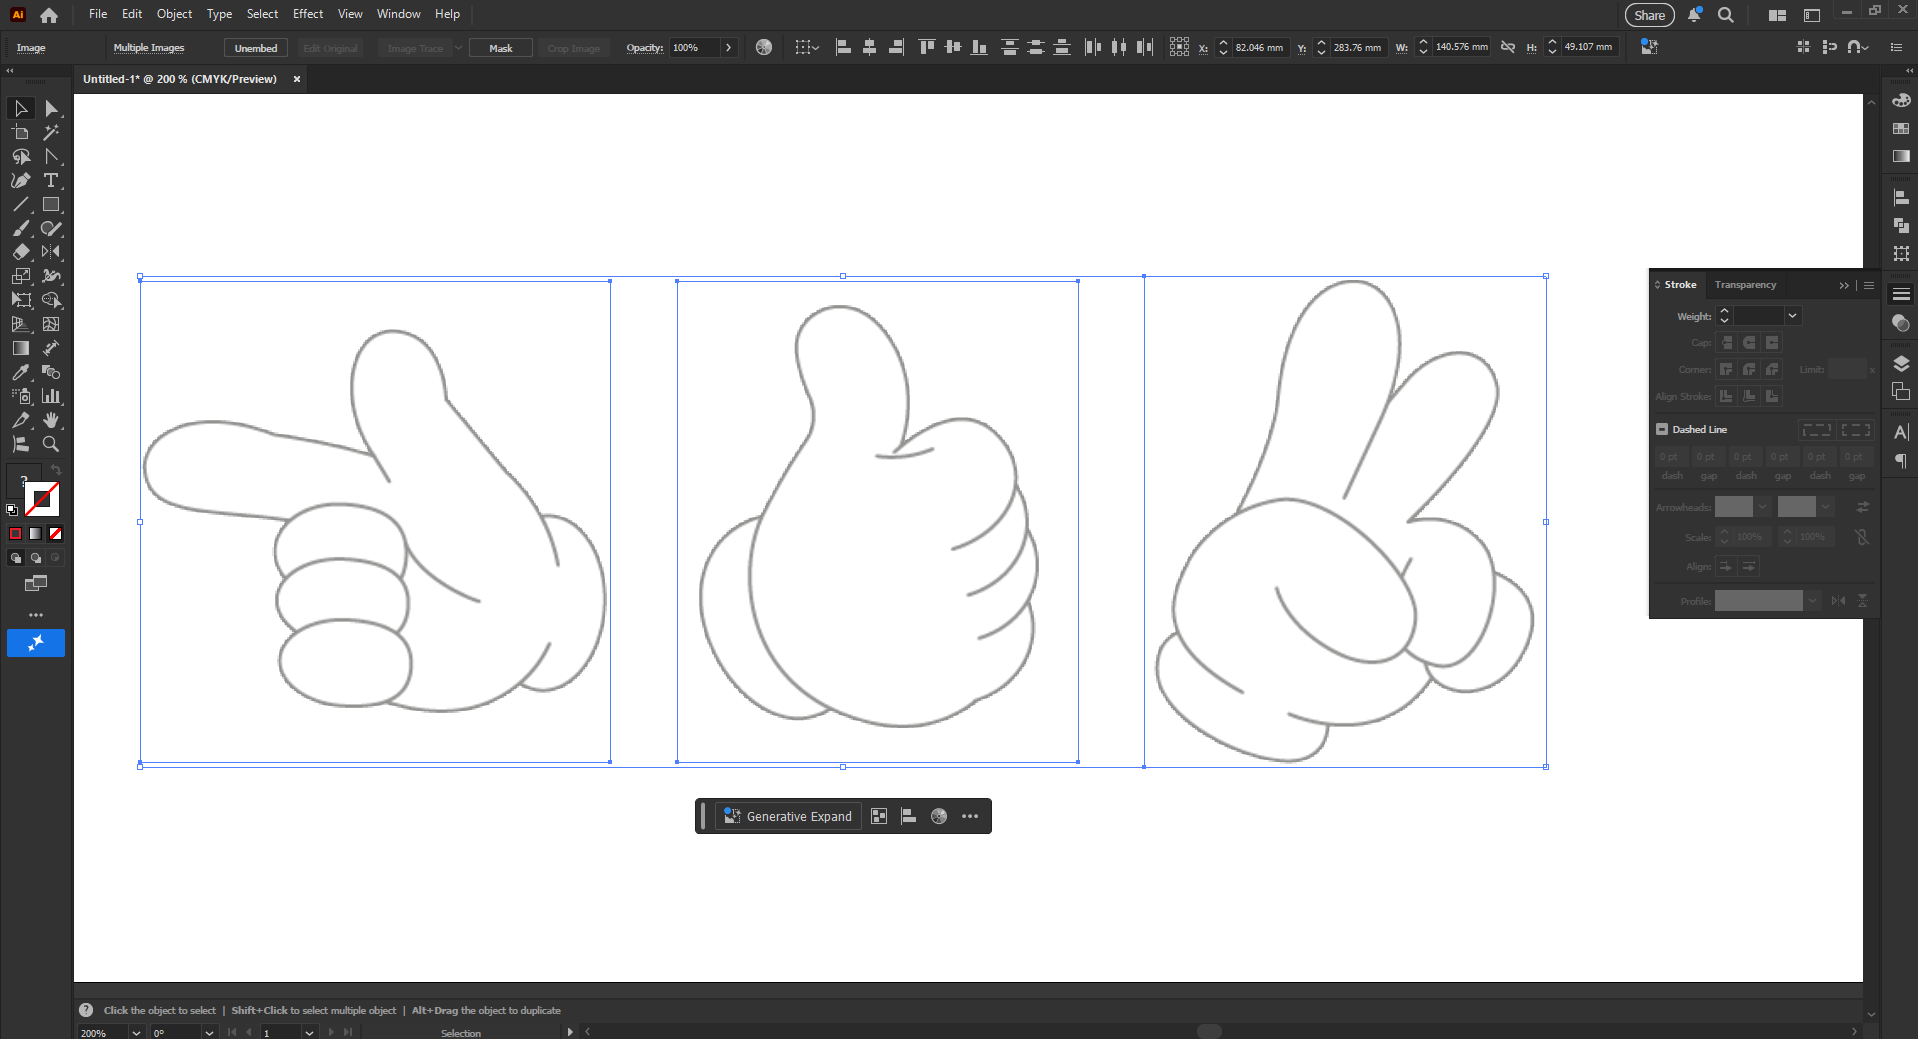Viewport: 1918px width, 1039px height.
Task: Open Align To options dropdown
Action: 807,47
